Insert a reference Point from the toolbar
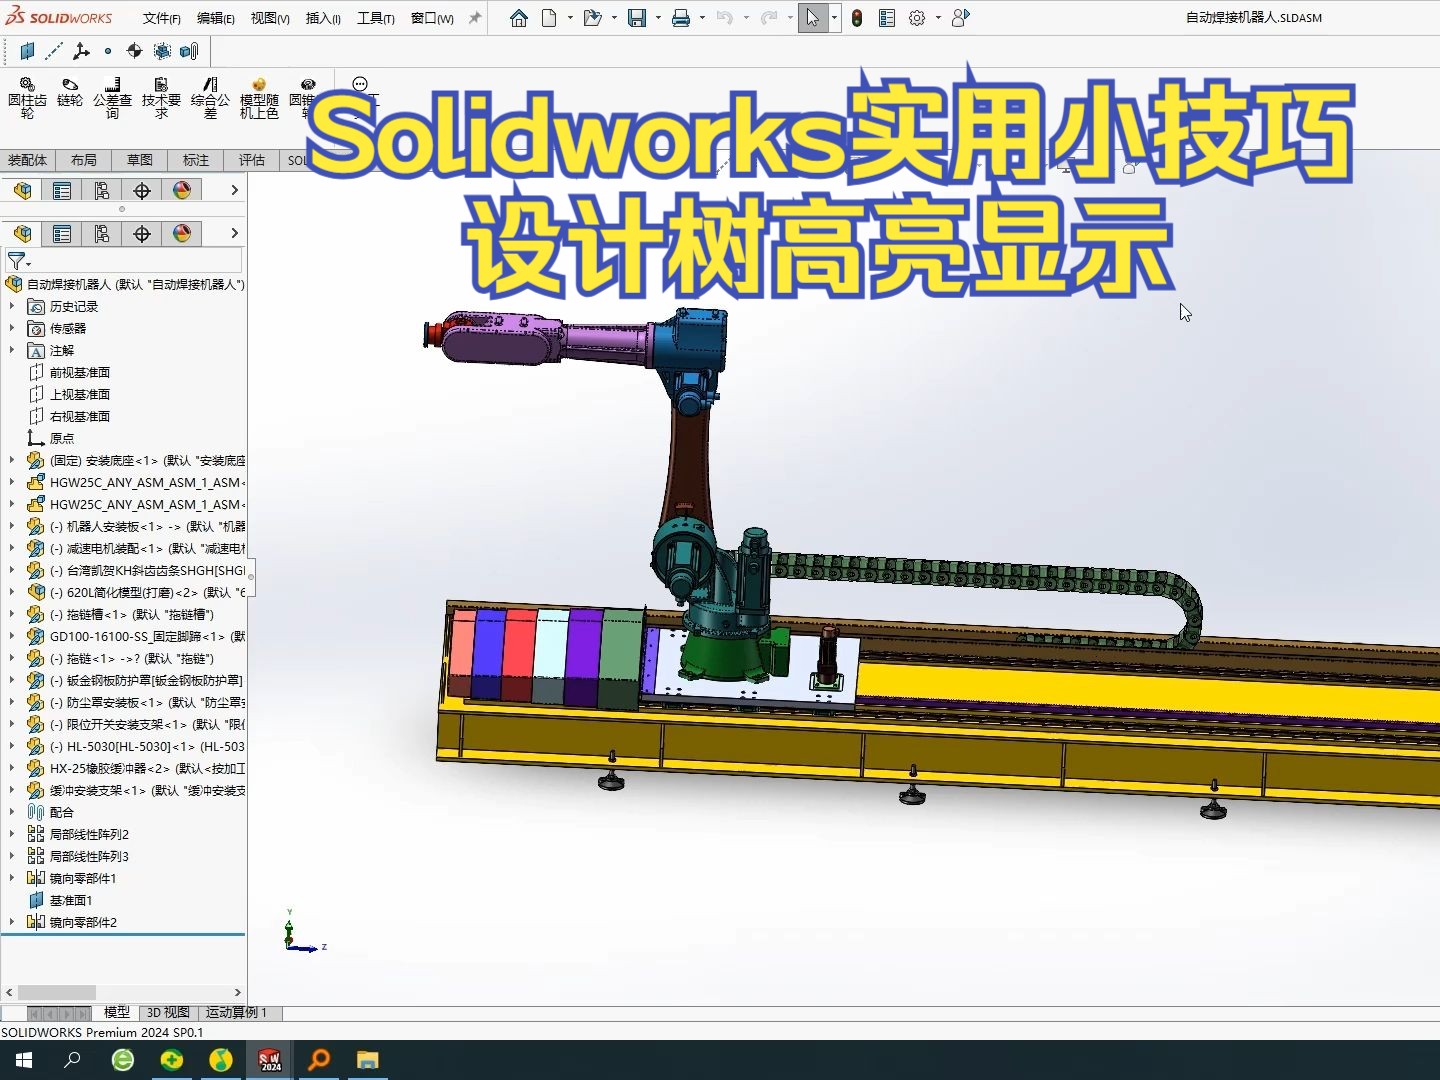 pos(108,51)
